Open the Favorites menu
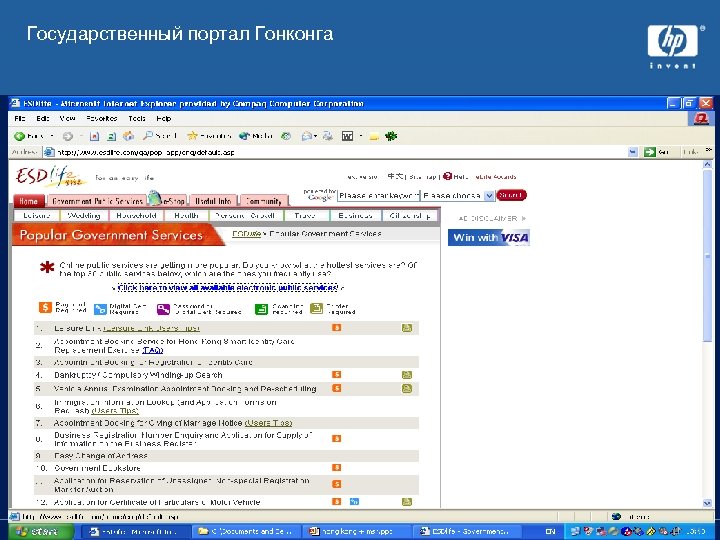 [x=101, y=118]
